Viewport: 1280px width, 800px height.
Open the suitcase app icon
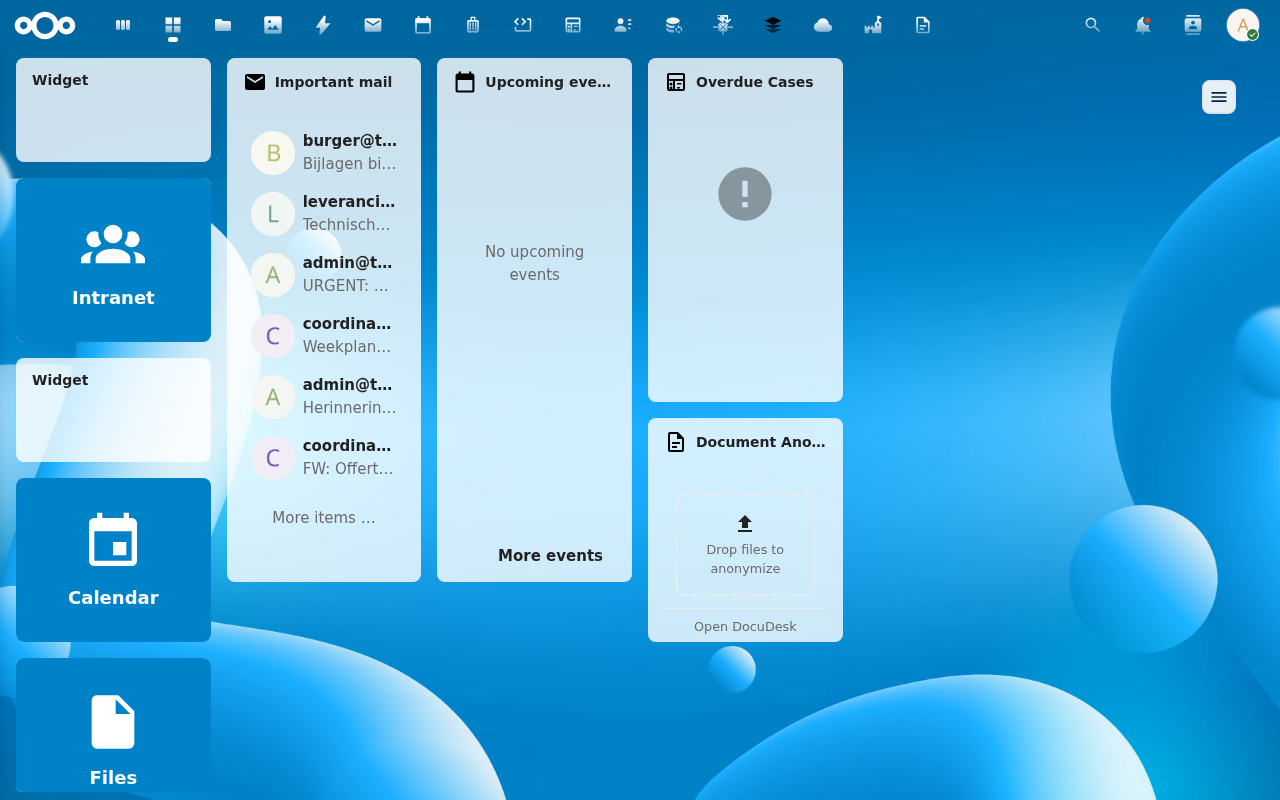coord(473,25)
